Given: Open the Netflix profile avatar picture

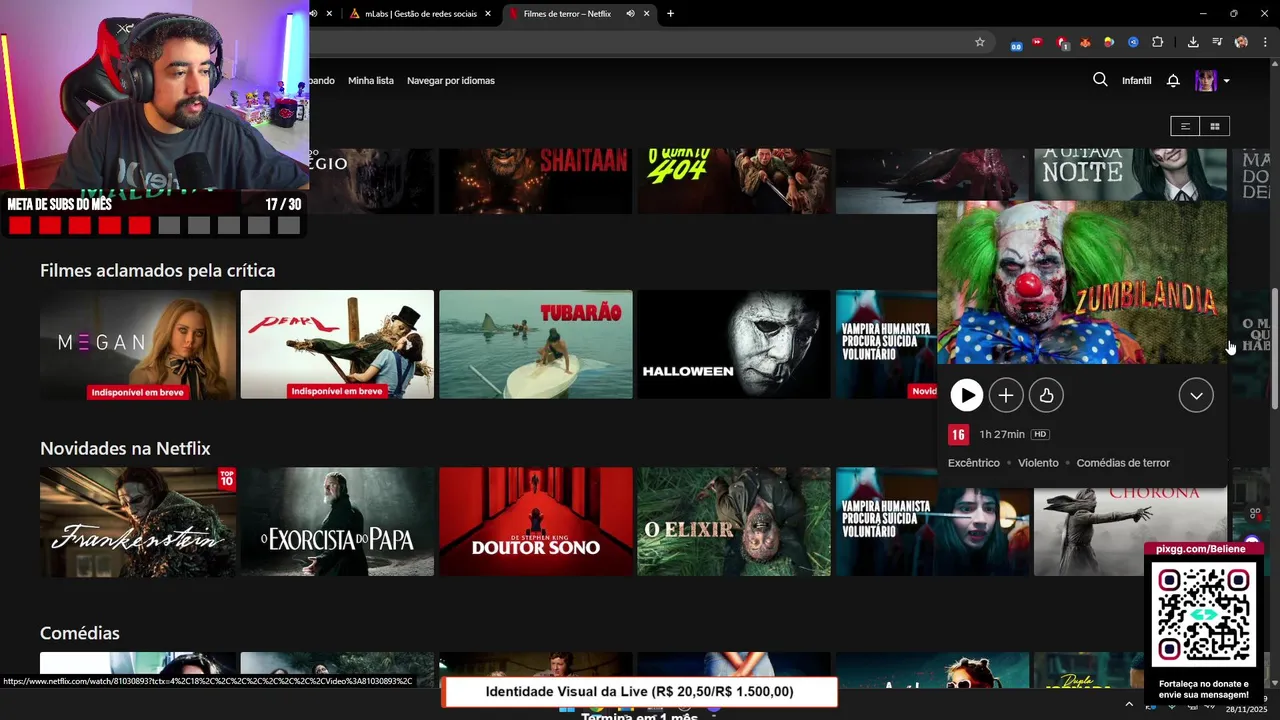Looking at the screenshot, I should pos(1206,80).
